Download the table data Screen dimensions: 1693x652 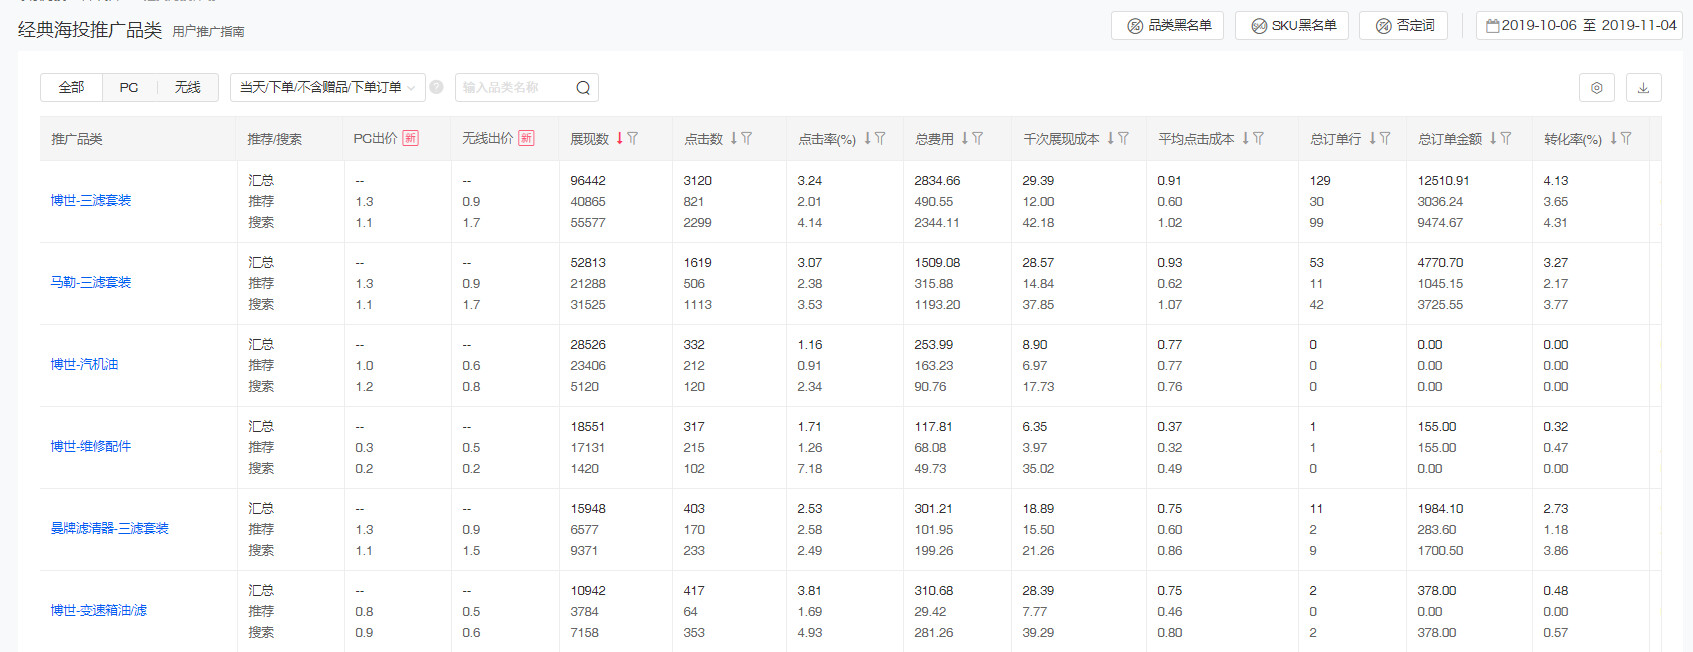[1643, 88]
